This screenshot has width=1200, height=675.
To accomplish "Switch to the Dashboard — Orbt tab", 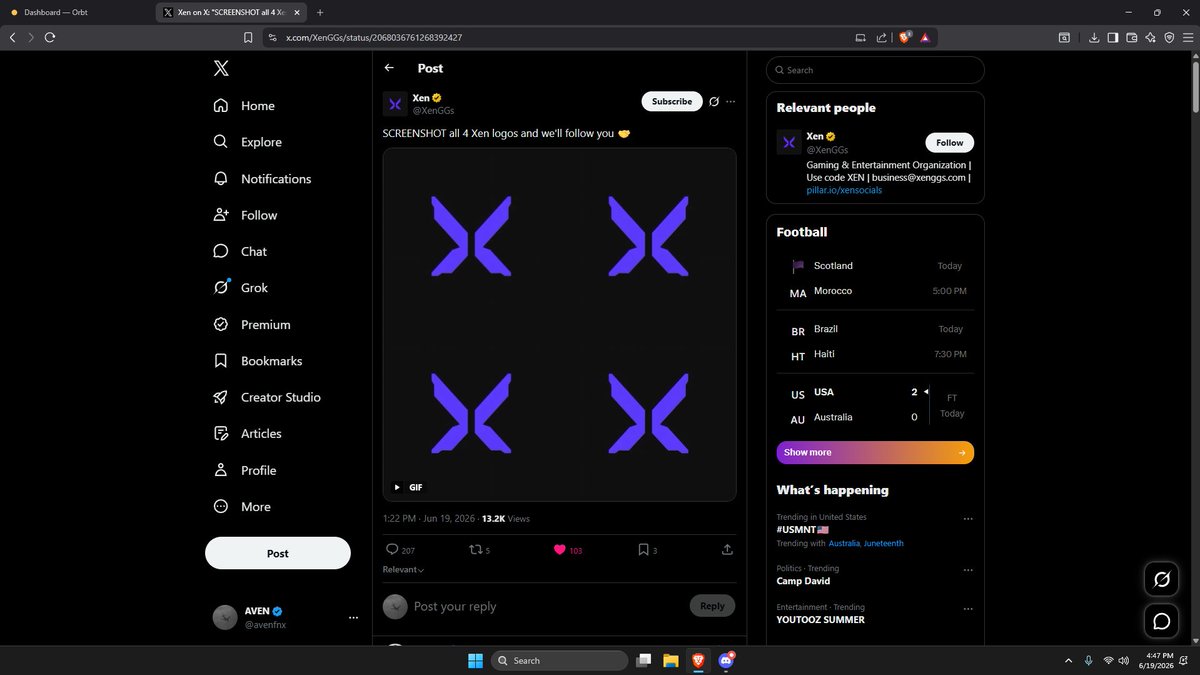I will click(x=78, y=12).
